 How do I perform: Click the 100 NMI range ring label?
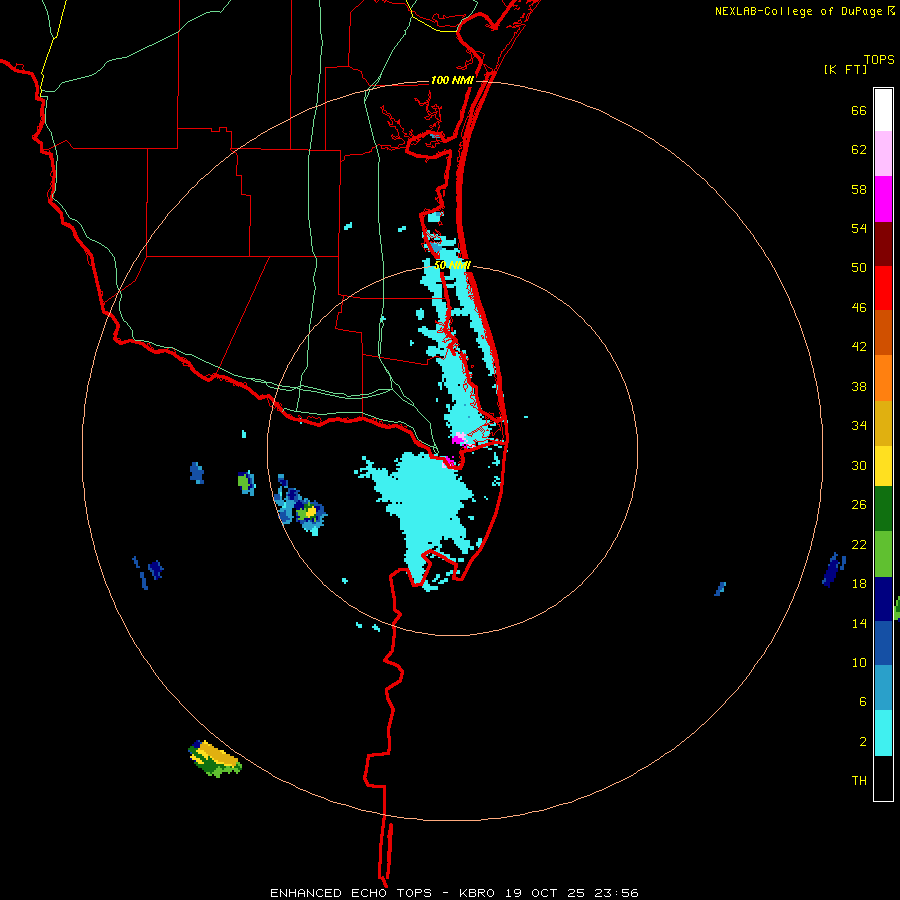452,80
